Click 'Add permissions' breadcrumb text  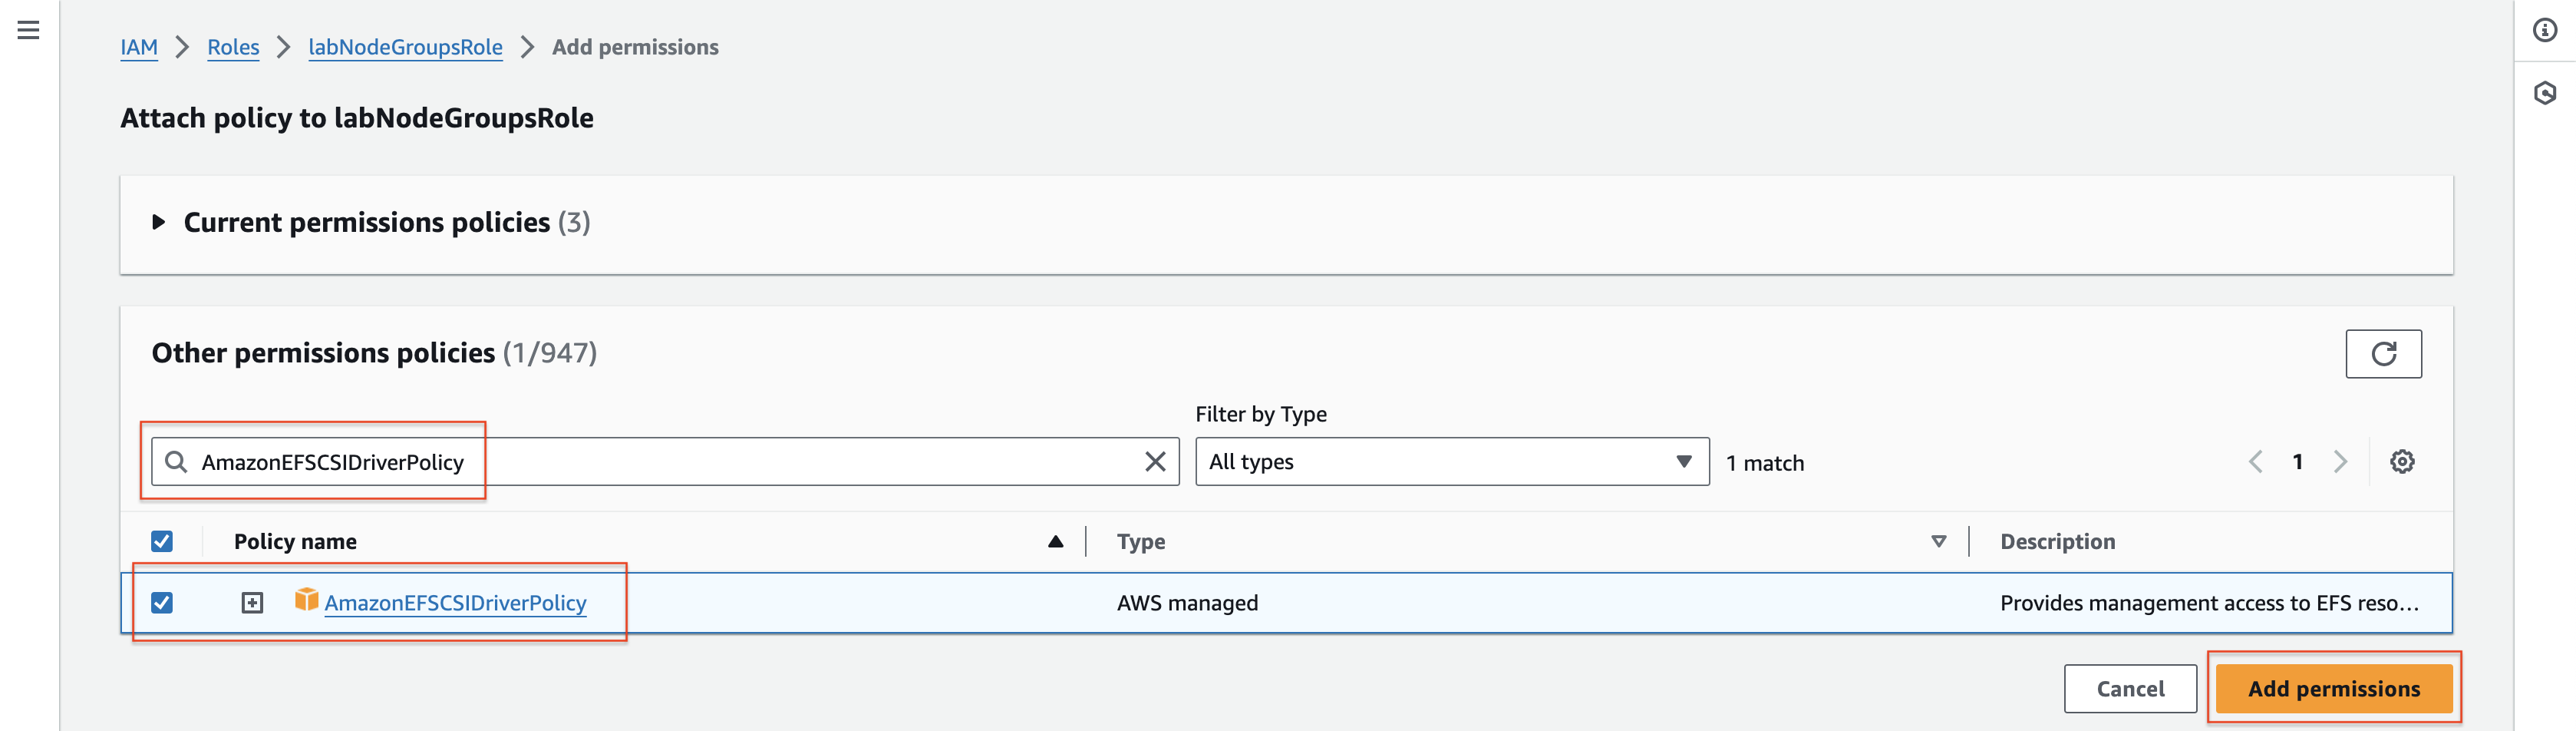point(635,47)
